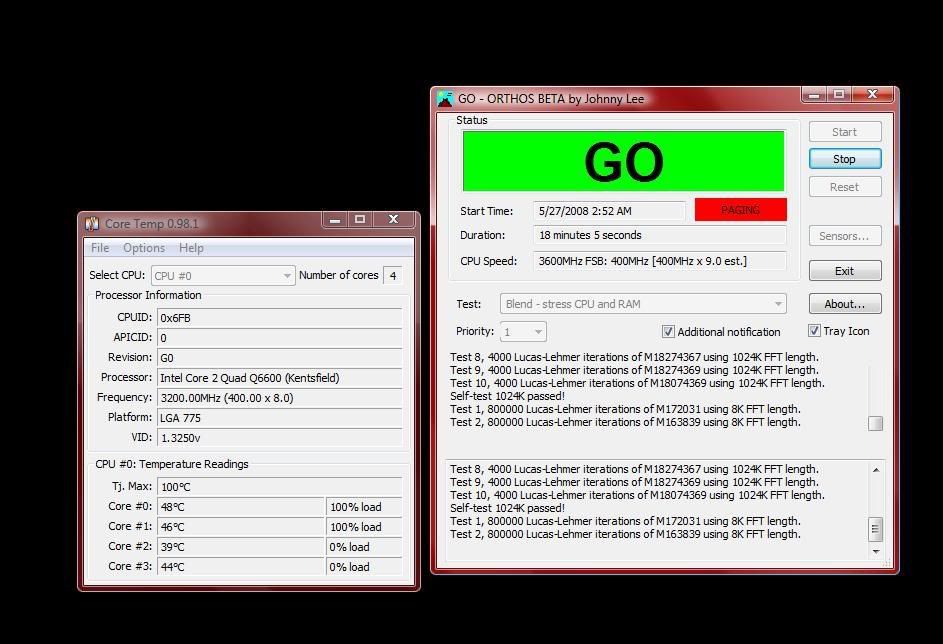Click the Start button in ORTHOS

(845, 132)
